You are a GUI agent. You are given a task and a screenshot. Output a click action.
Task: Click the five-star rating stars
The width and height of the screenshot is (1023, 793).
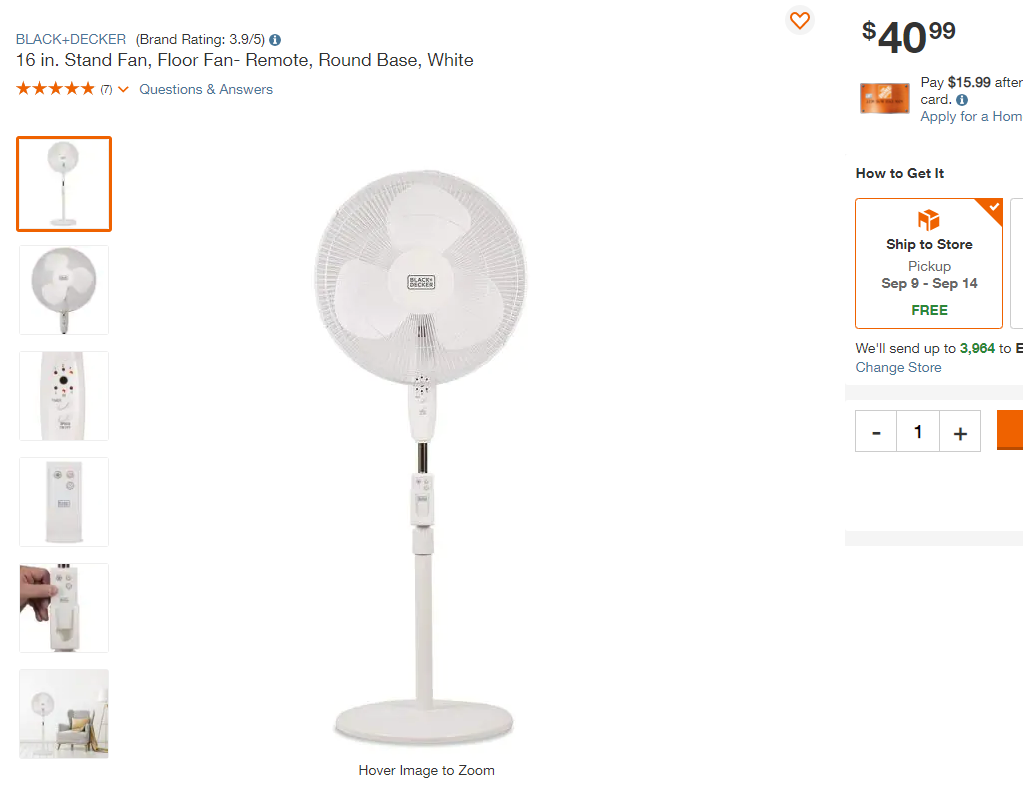[55, 89]
